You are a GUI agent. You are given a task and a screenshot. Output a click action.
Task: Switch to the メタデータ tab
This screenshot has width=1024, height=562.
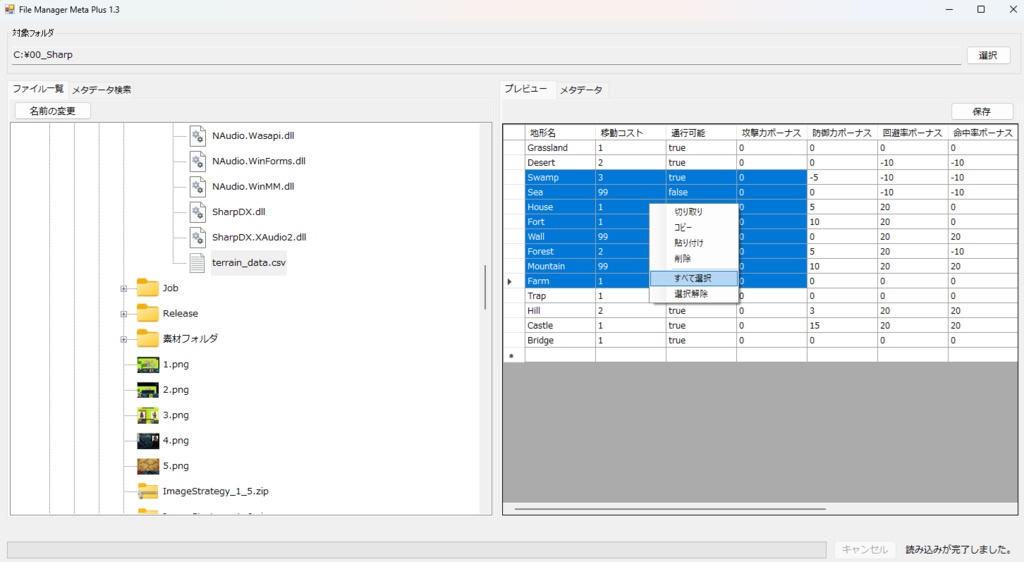pos(581,89)
